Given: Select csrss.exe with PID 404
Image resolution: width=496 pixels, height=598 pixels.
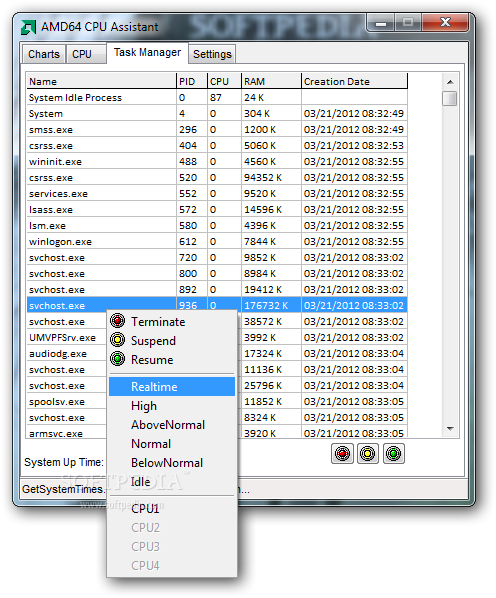Looking at the screenshot, I should 217,146.
